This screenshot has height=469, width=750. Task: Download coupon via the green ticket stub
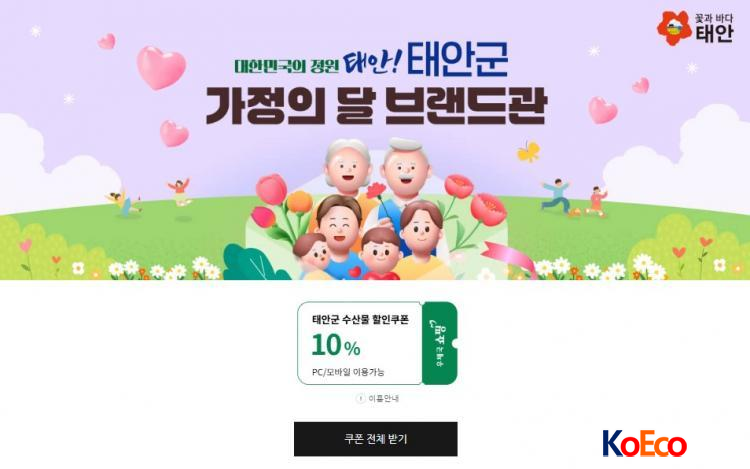click(x=440, y=343)
